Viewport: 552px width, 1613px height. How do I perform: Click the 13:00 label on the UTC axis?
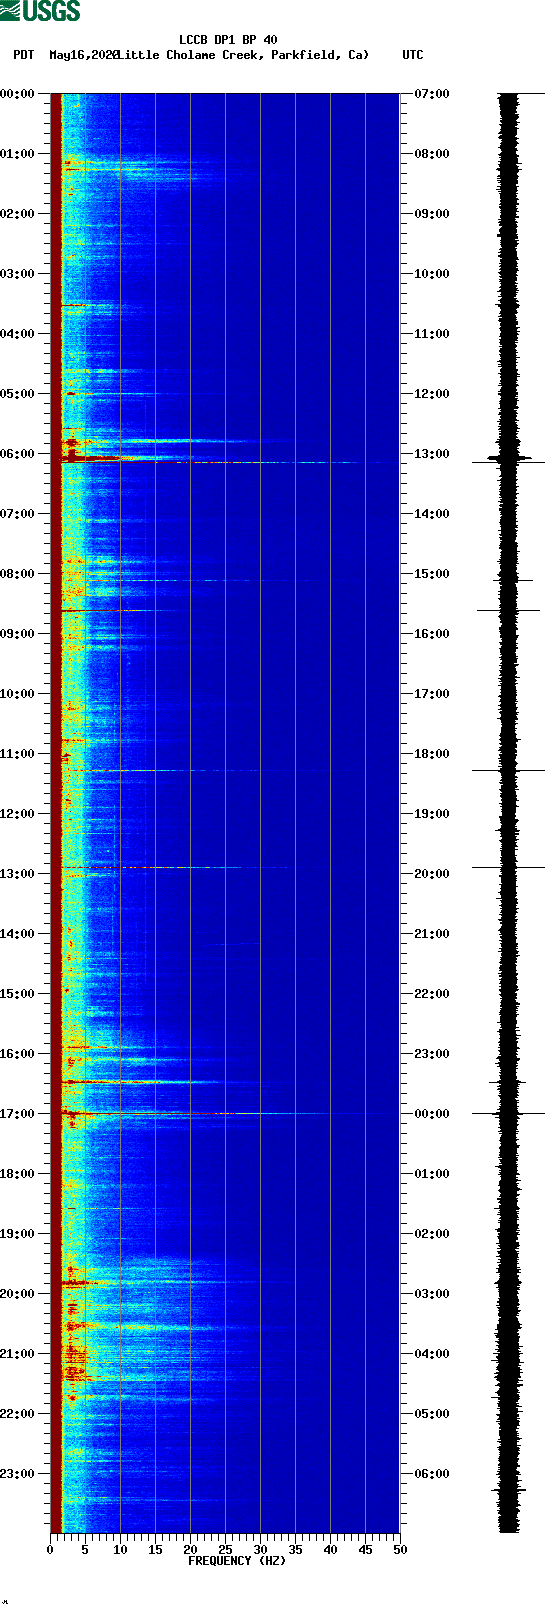432,454
